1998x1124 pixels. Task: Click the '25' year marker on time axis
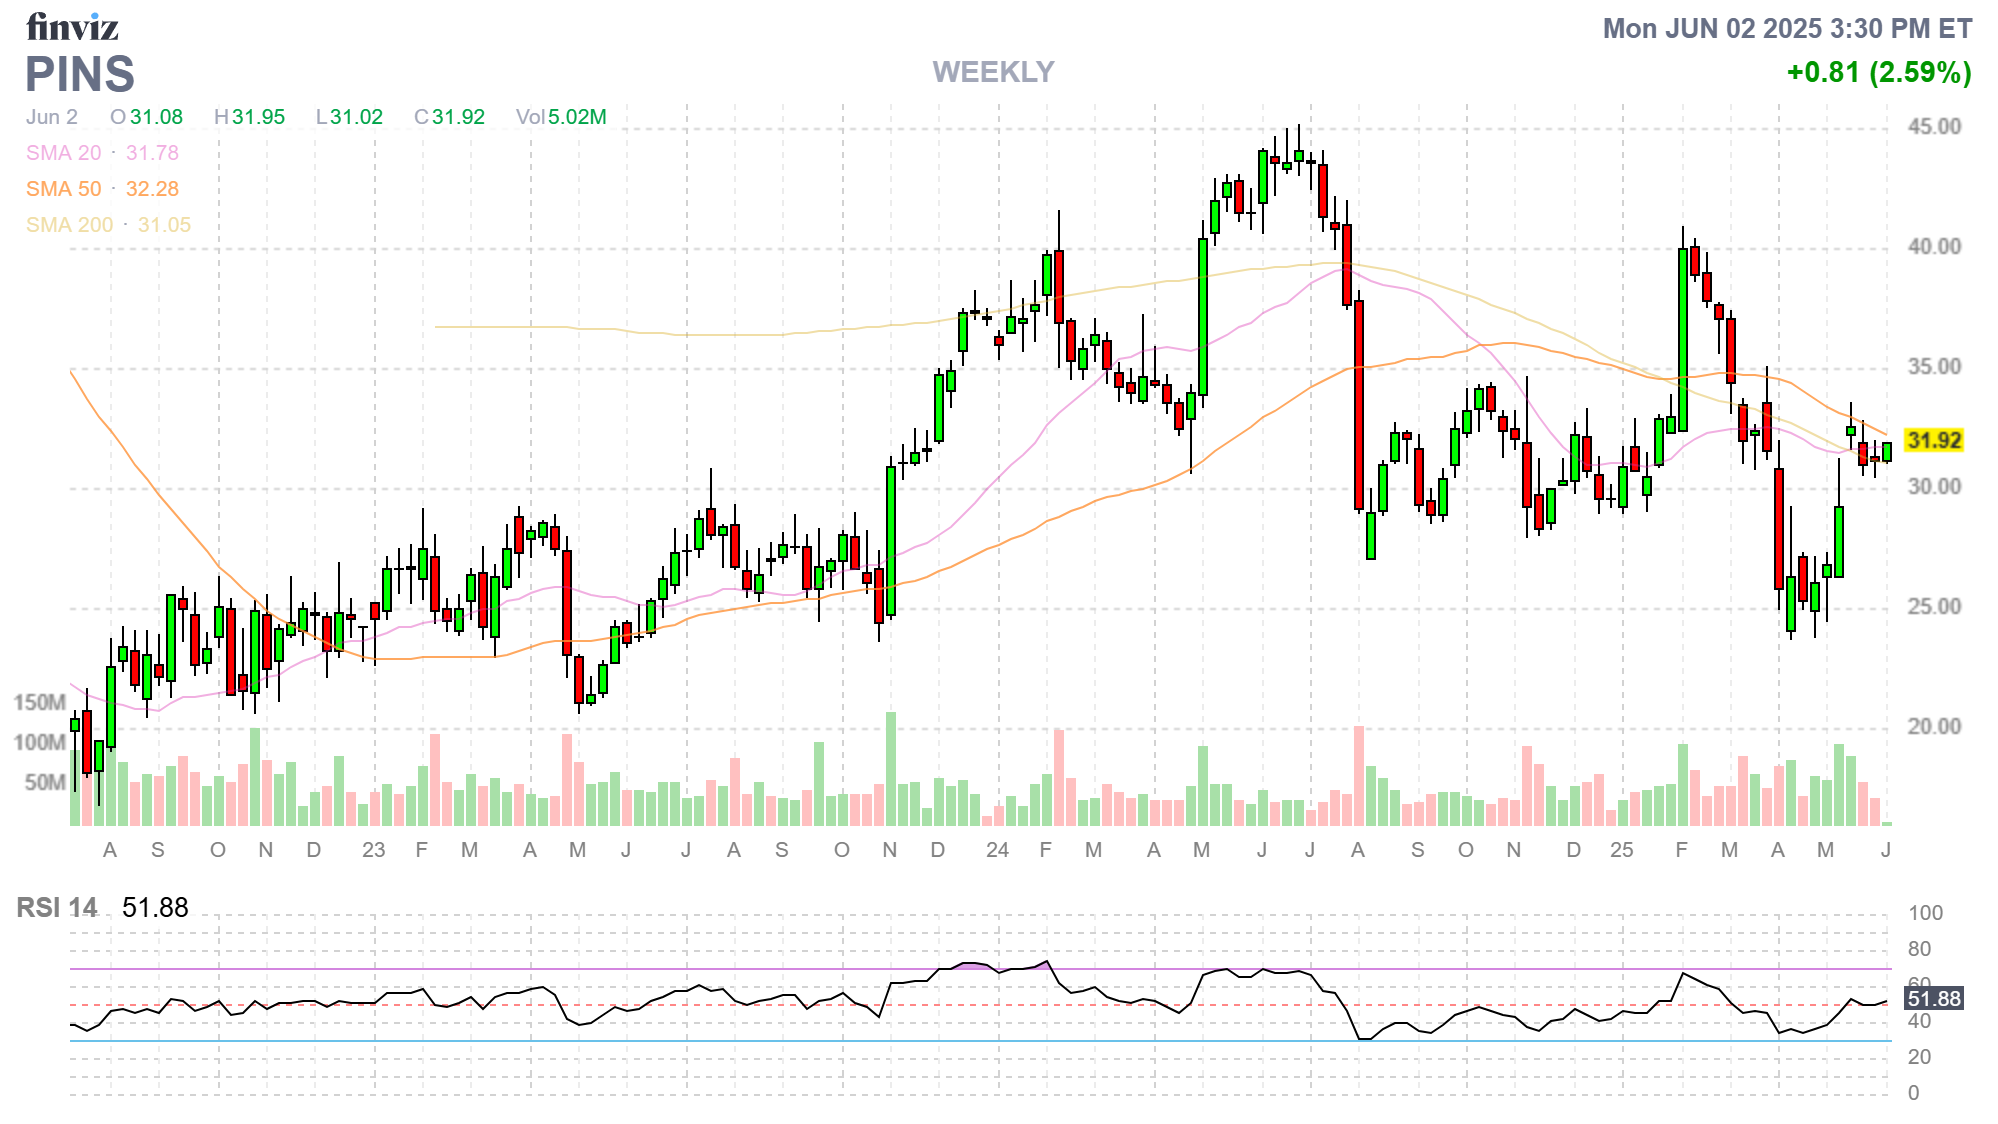click(x=1621, y=850)
